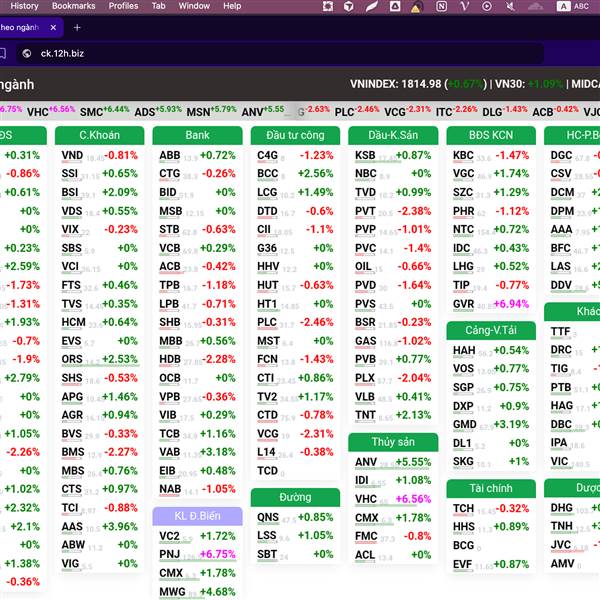
Task: Select the Tài chính sector header
Action: coord(491,489)
